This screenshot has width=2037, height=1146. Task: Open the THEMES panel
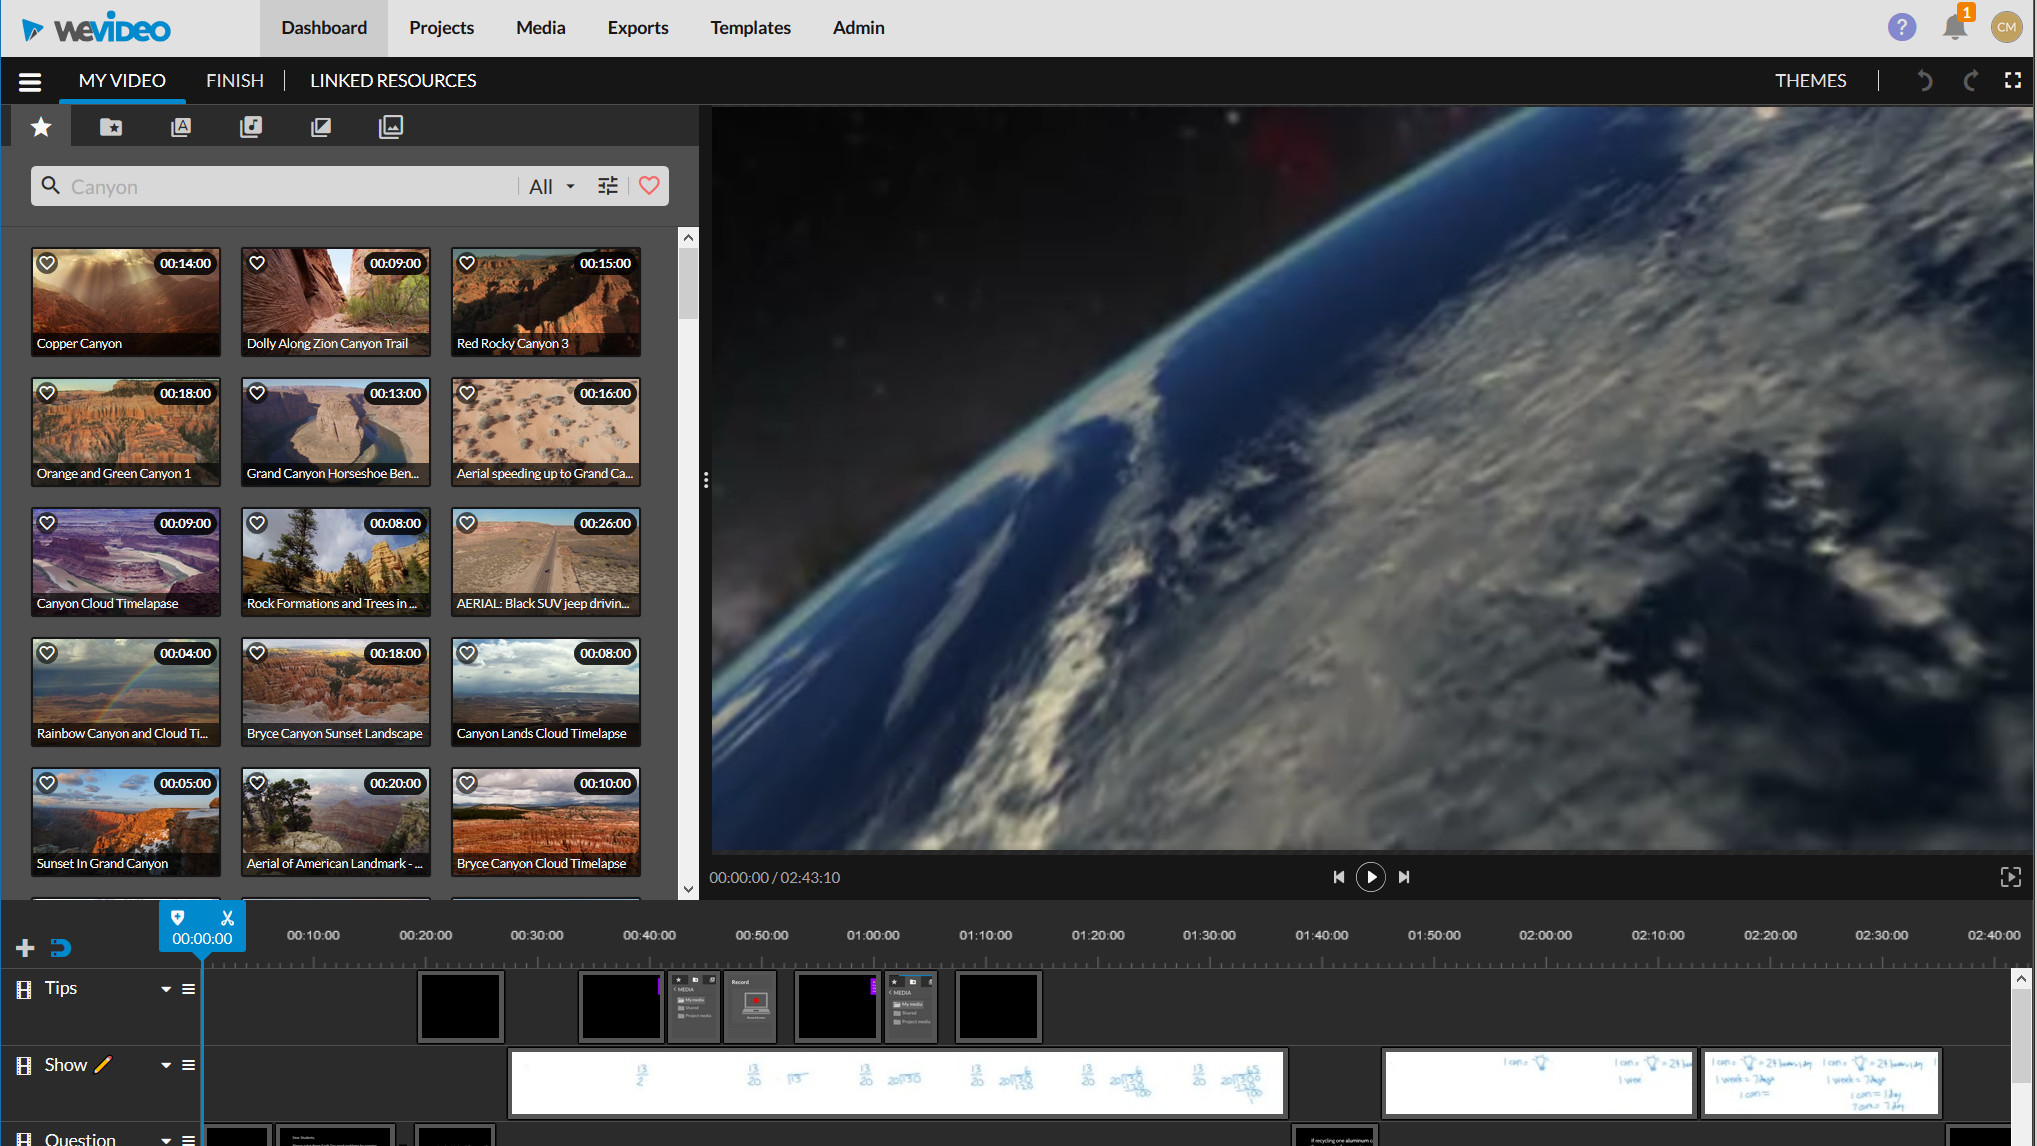coord(1810,80)
